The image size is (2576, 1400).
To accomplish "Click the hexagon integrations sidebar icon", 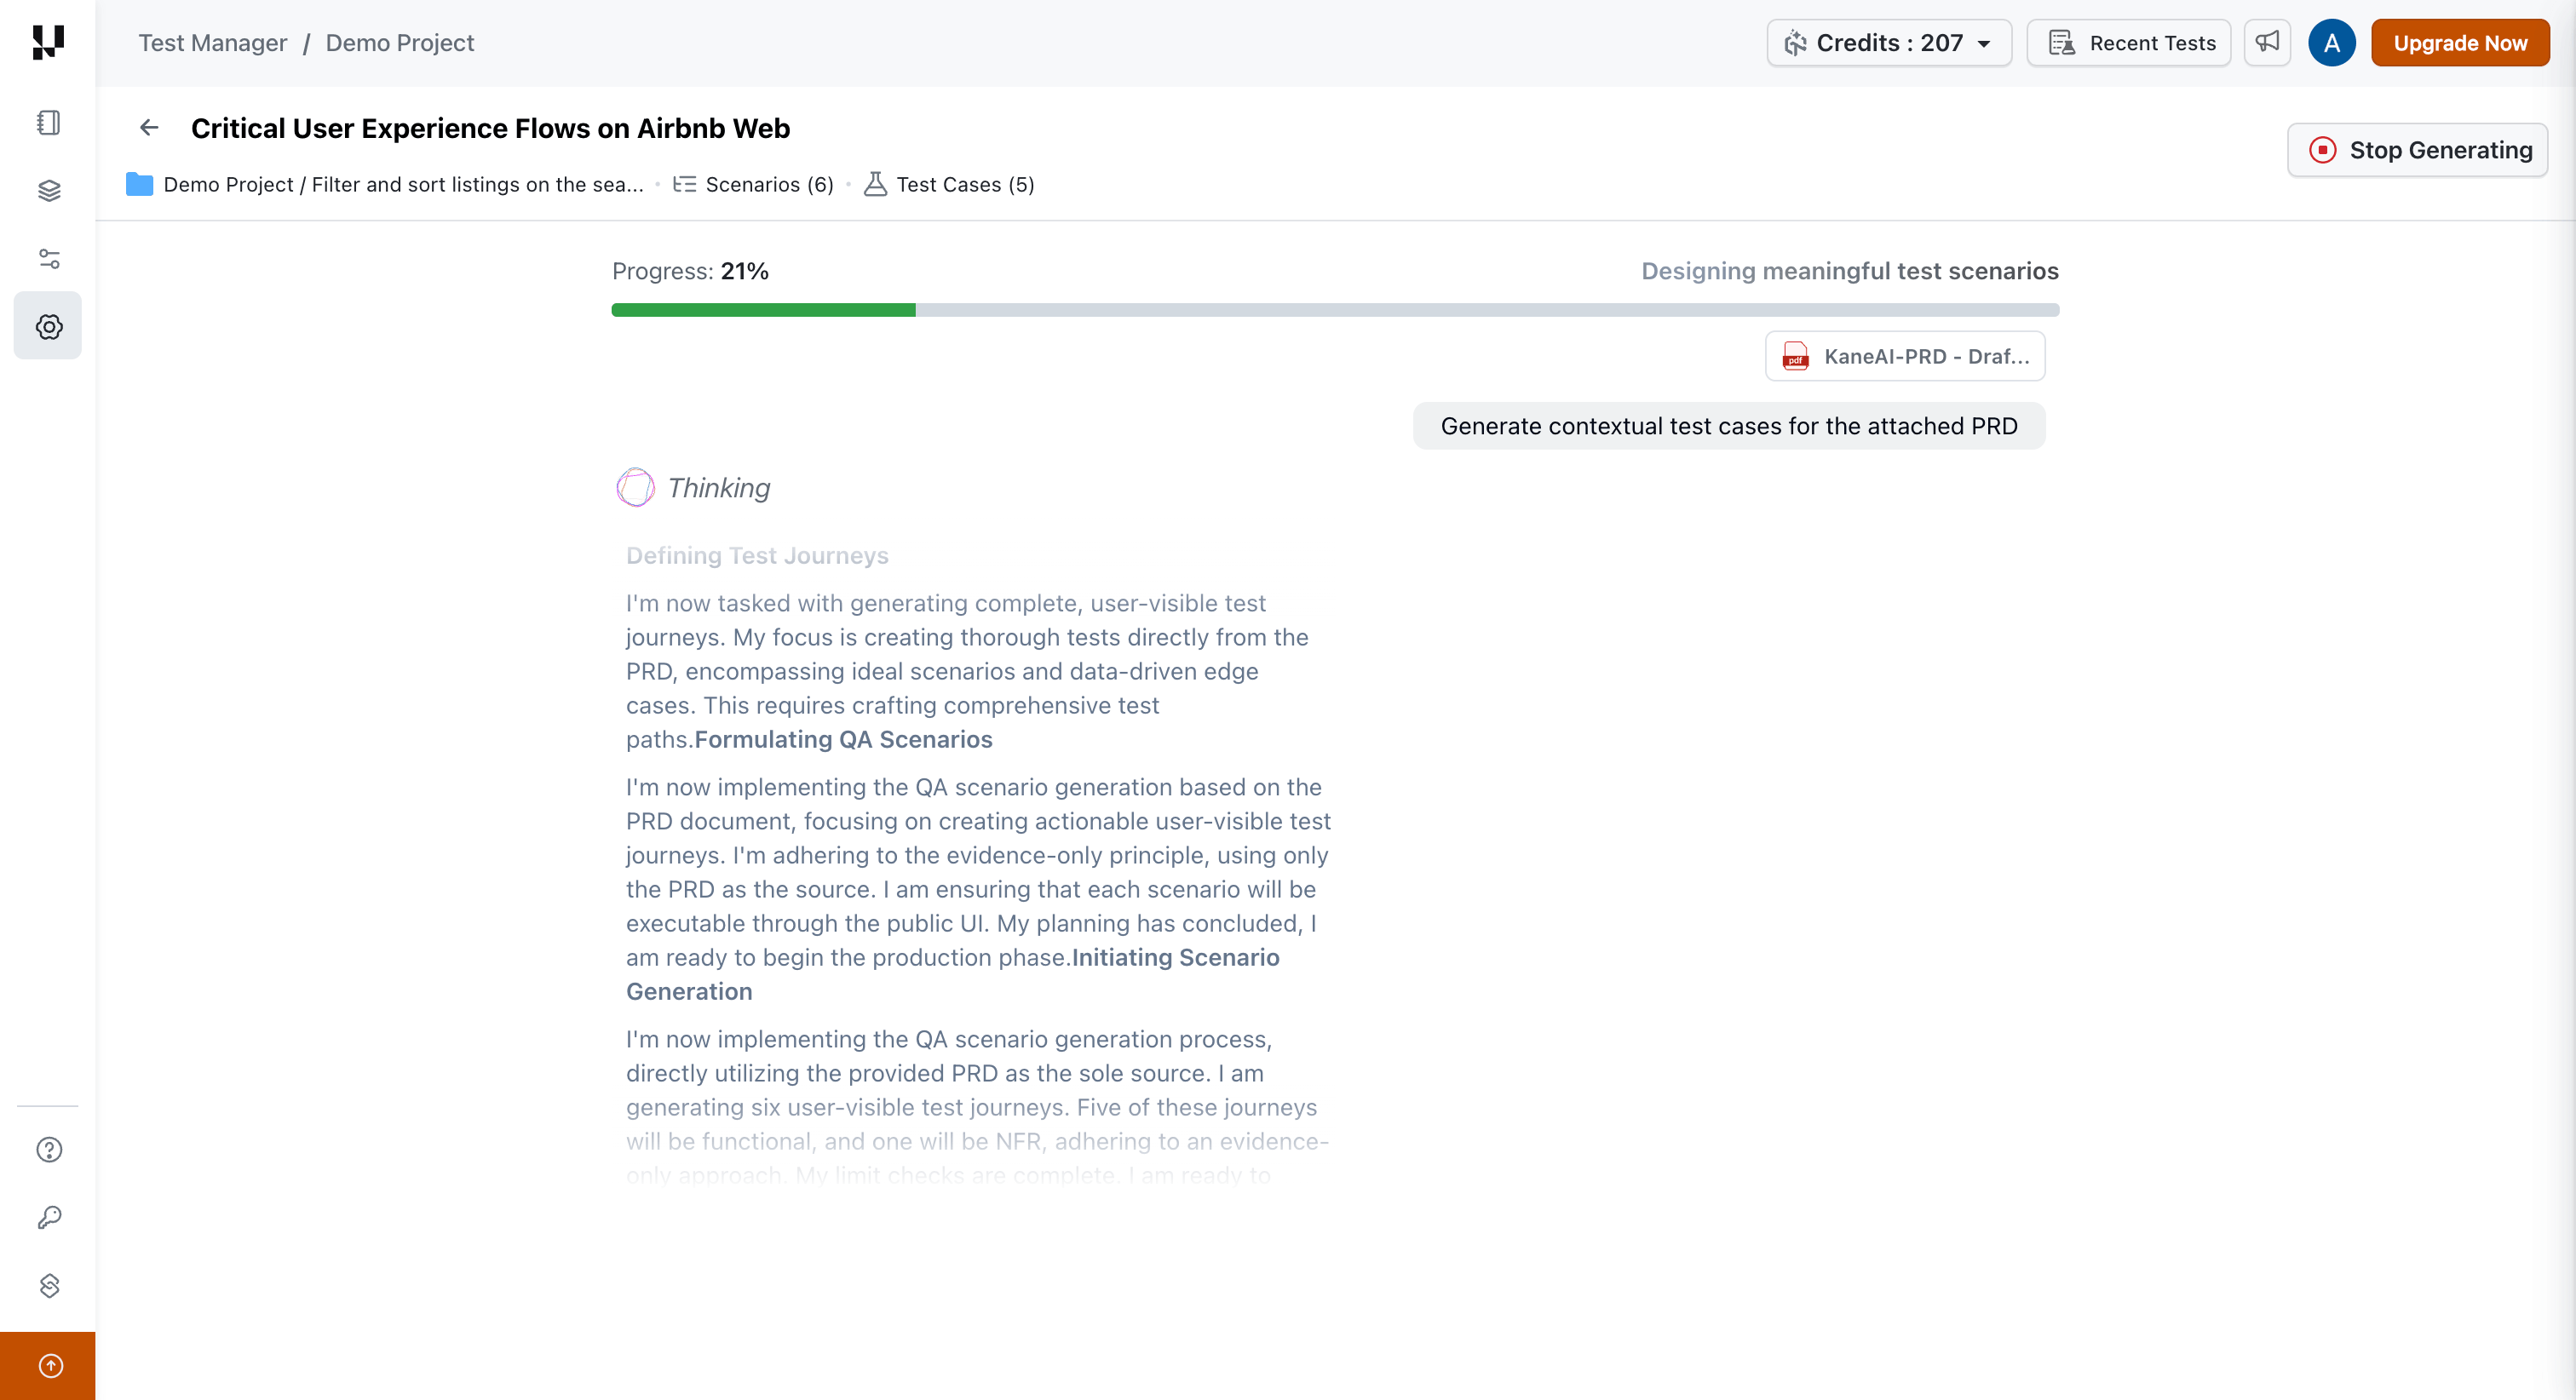I will (48, 1285).
